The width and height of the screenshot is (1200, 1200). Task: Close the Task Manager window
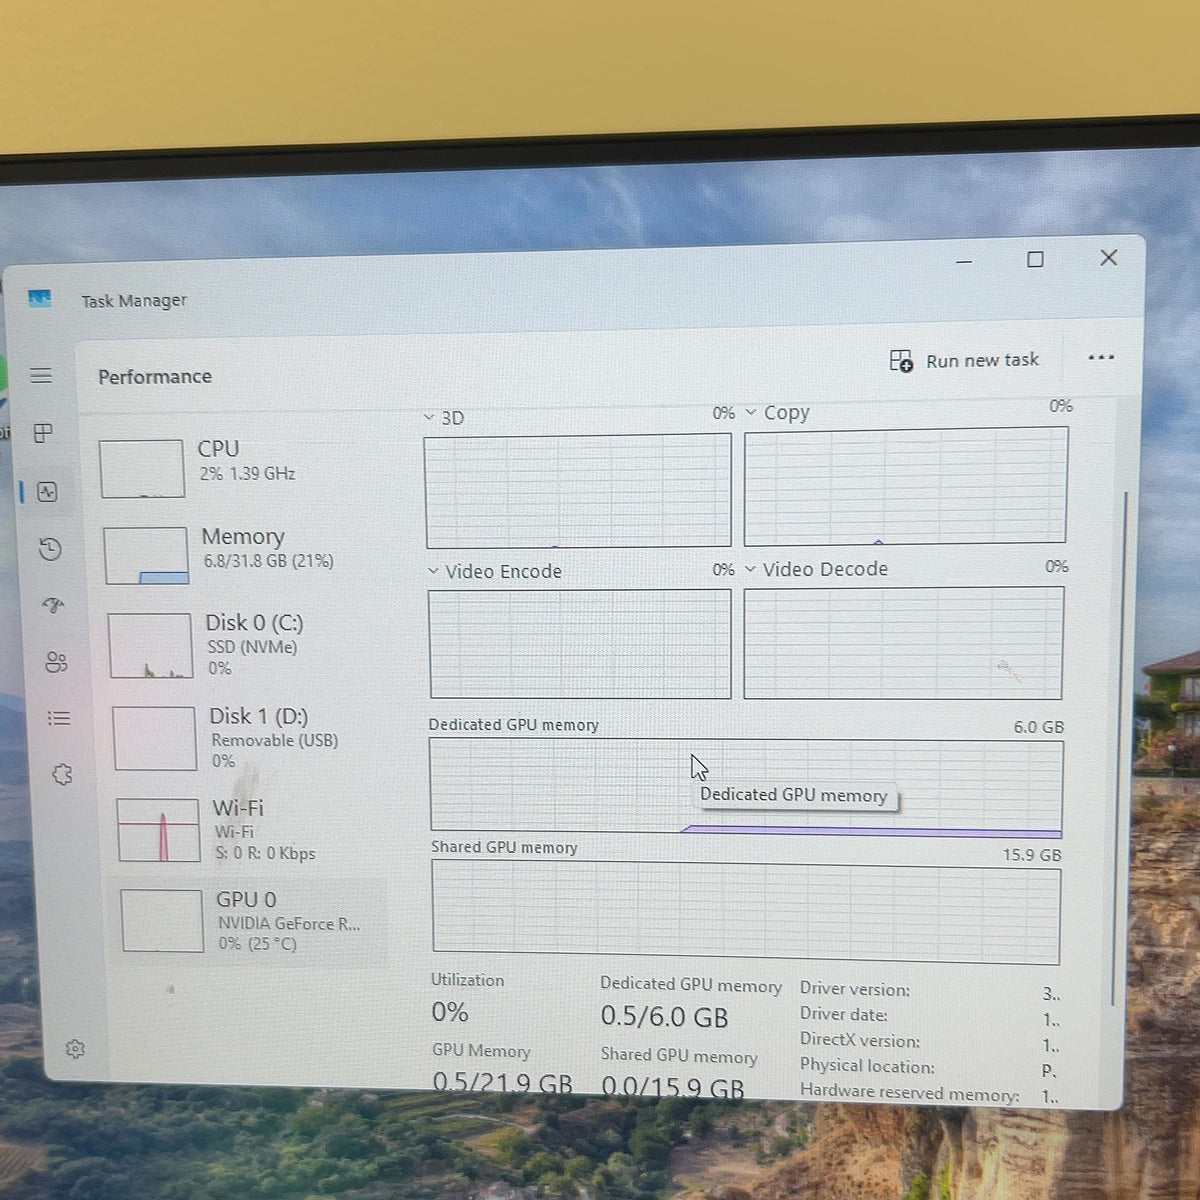coord(1108,257)
